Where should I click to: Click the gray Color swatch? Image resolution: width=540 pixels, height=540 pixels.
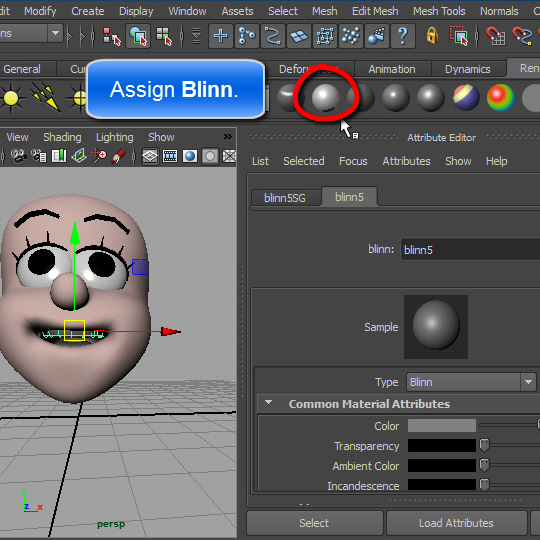pos(442,425)
